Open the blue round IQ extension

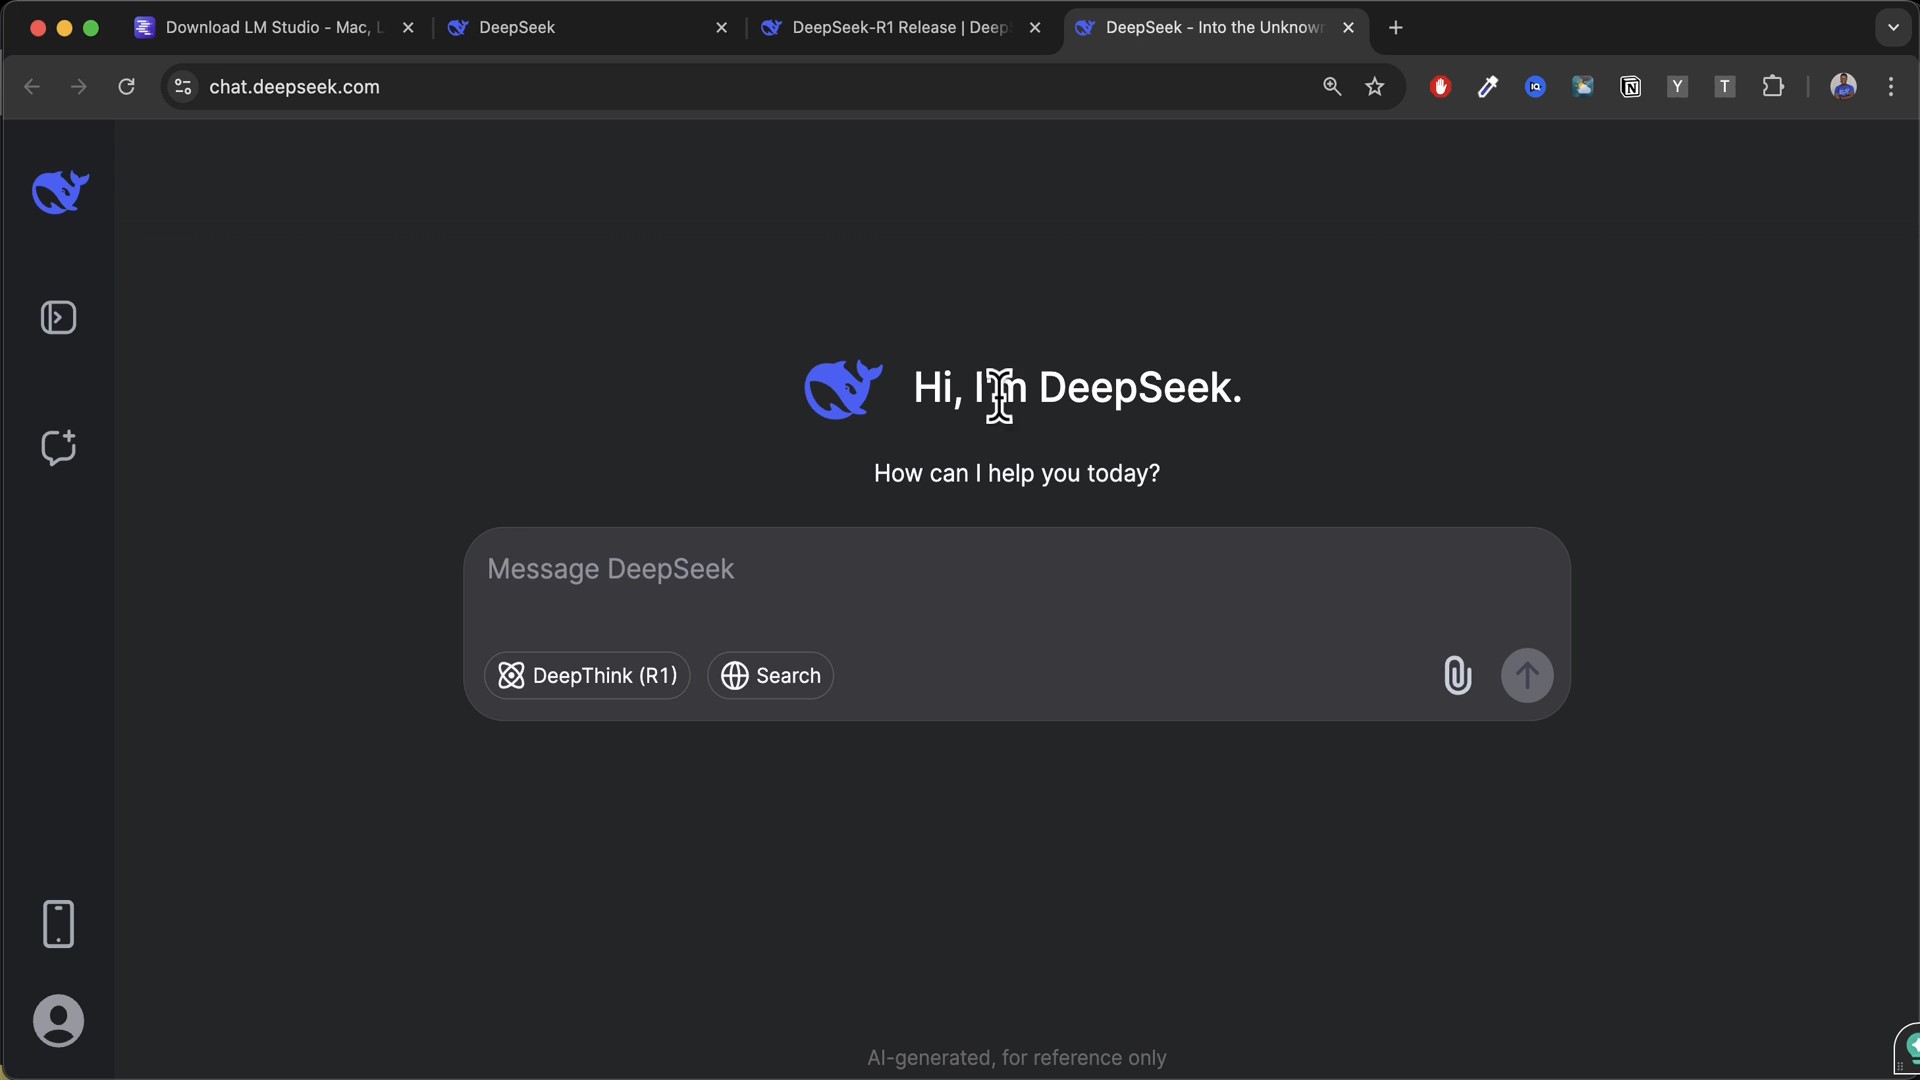[x=1535, y=87]
